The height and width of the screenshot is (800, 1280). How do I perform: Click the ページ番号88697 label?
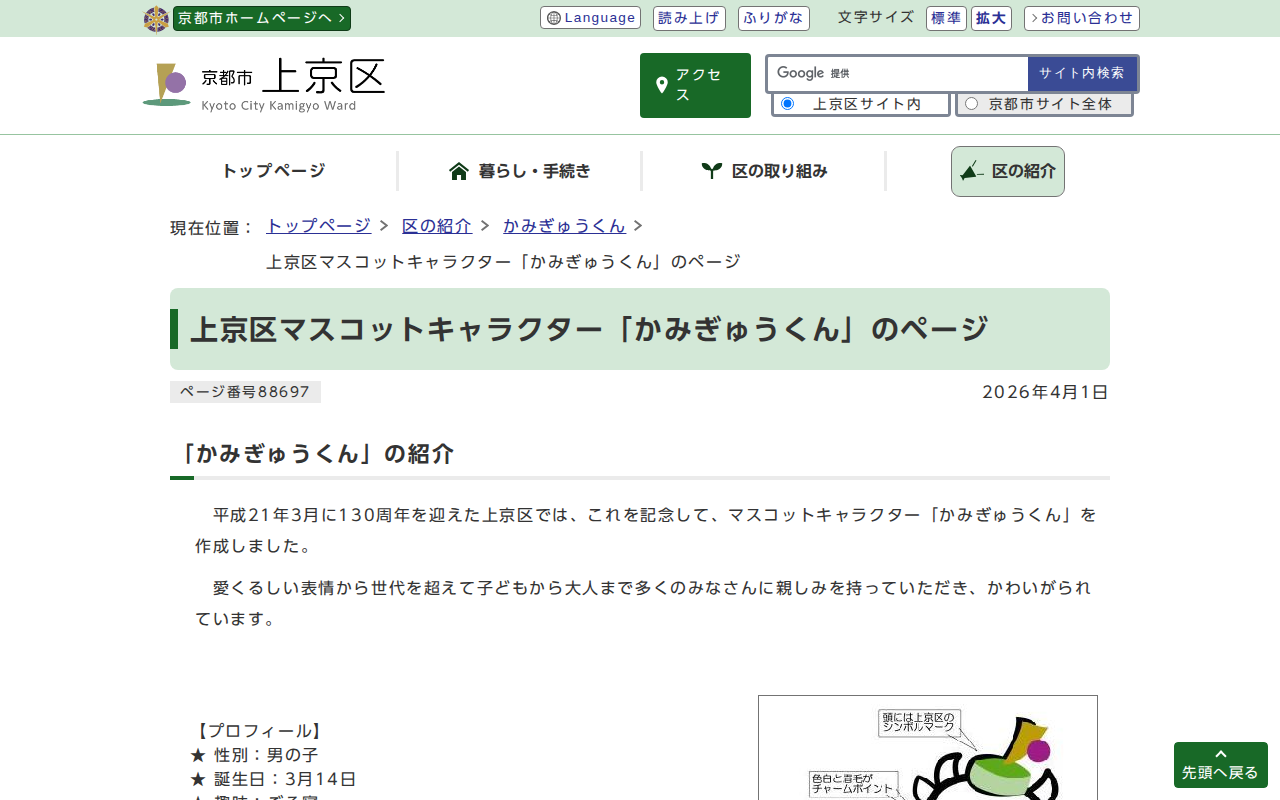[x=245, y=392]
